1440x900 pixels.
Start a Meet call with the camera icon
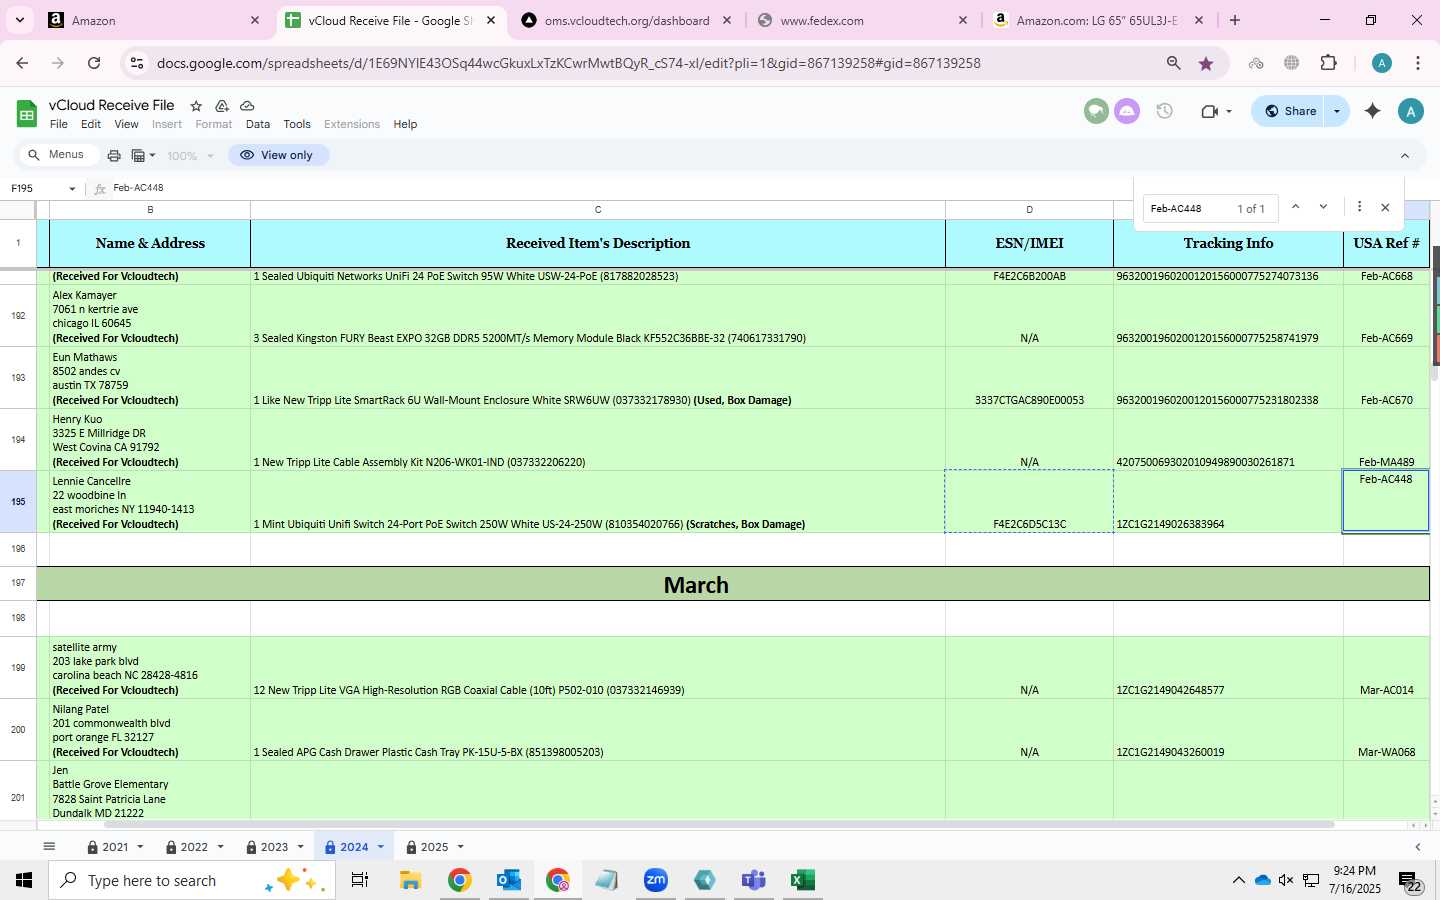(1209, 111)
